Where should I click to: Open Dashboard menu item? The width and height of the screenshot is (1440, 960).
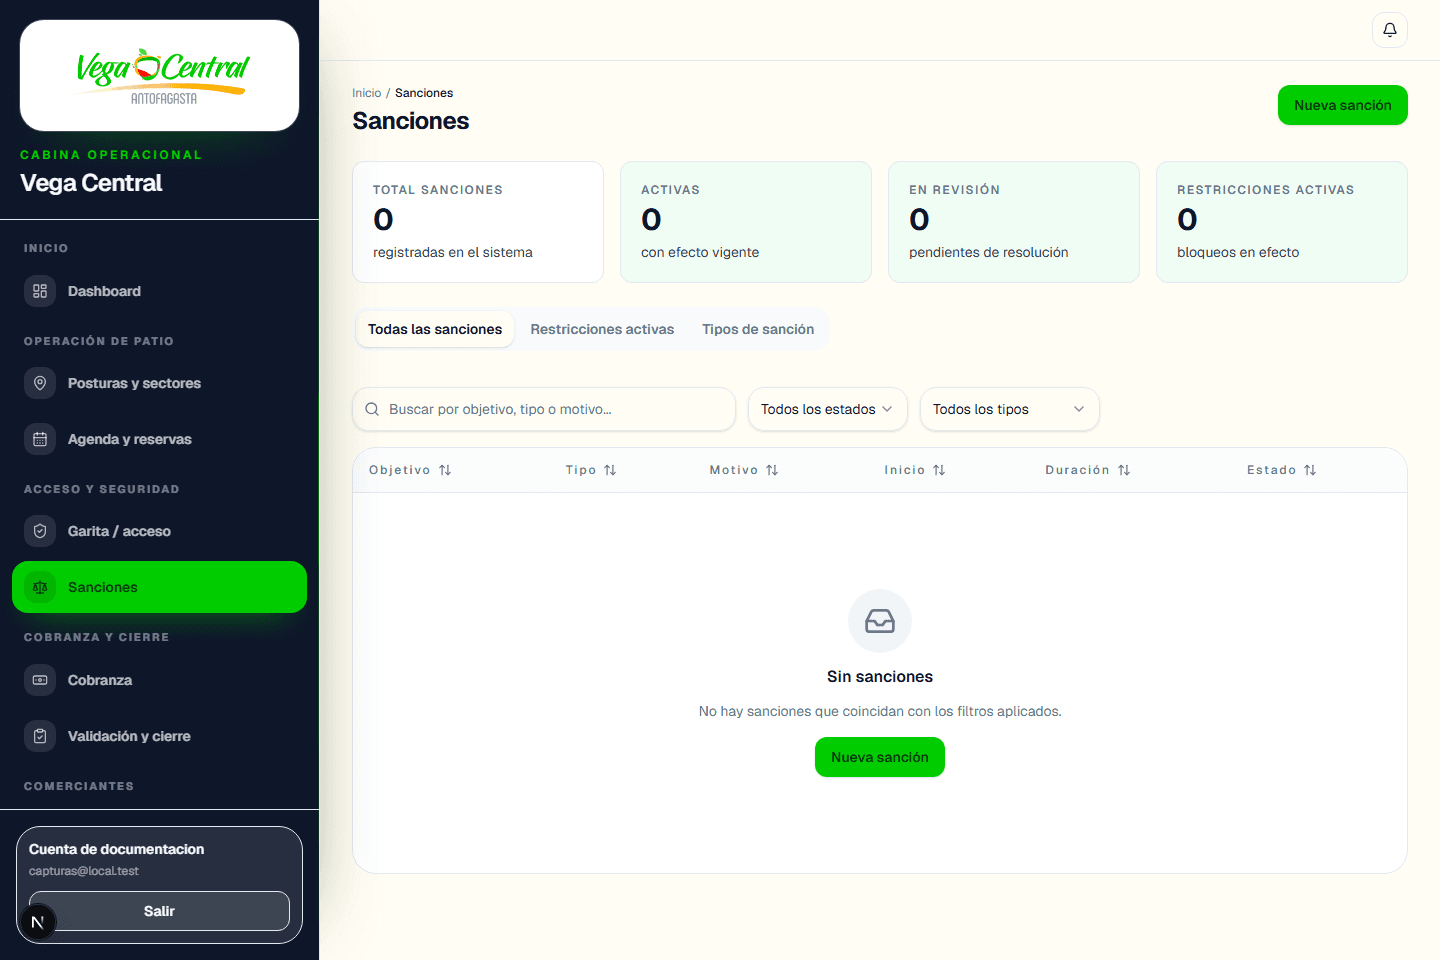[x=159, y=291]
